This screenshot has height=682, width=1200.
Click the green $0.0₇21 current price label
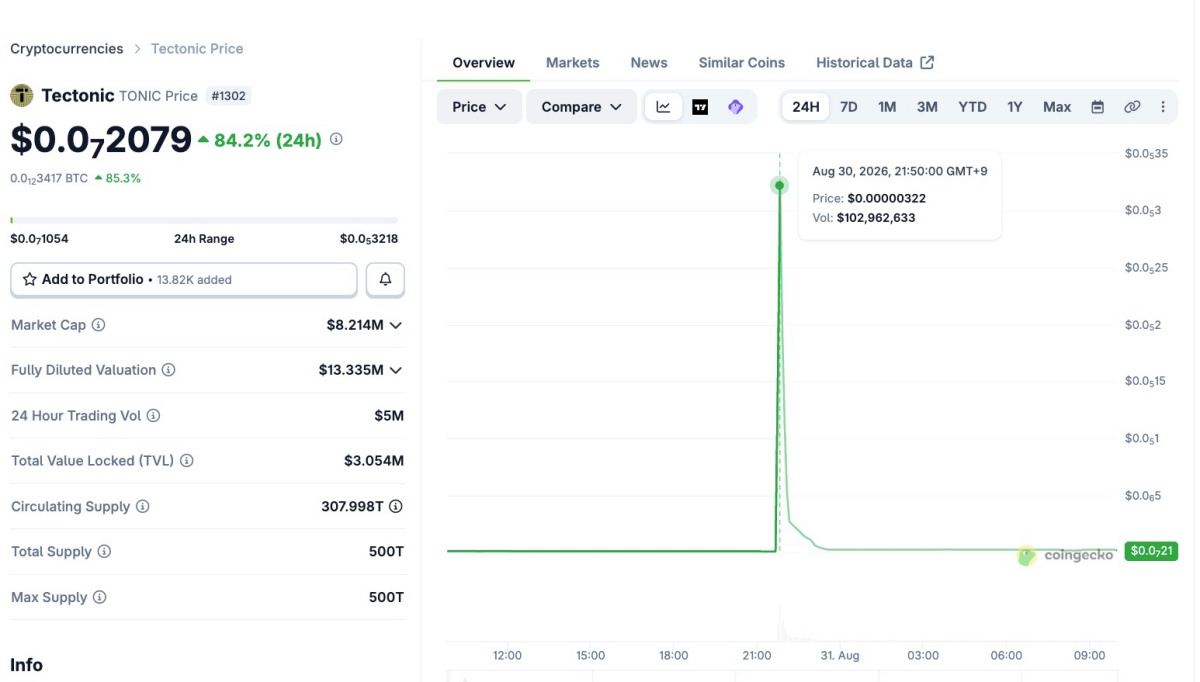(1152, 551)
